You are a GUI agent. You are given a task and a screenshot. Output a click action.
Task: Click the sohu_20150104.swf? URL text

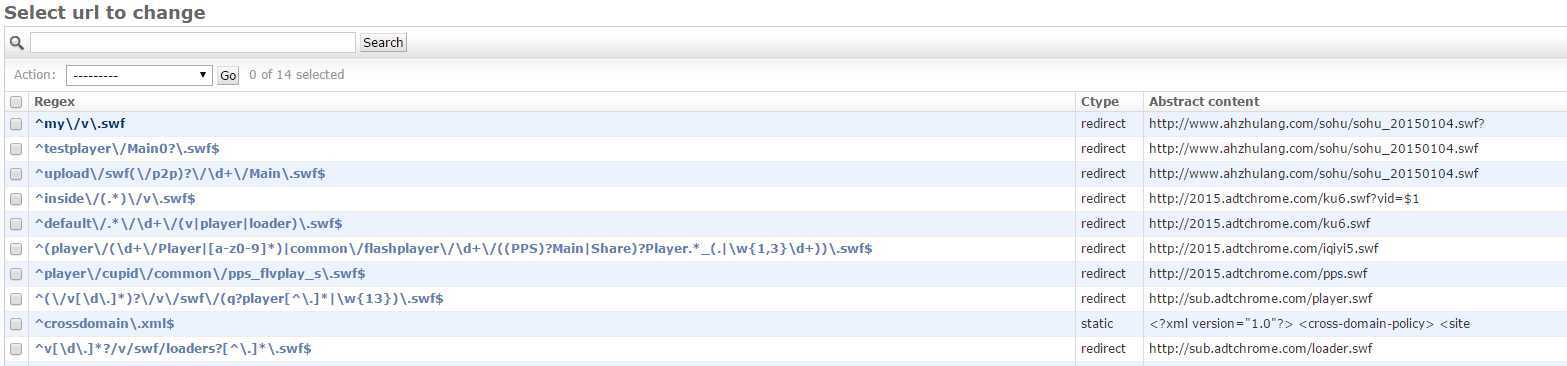[1317, 123]
